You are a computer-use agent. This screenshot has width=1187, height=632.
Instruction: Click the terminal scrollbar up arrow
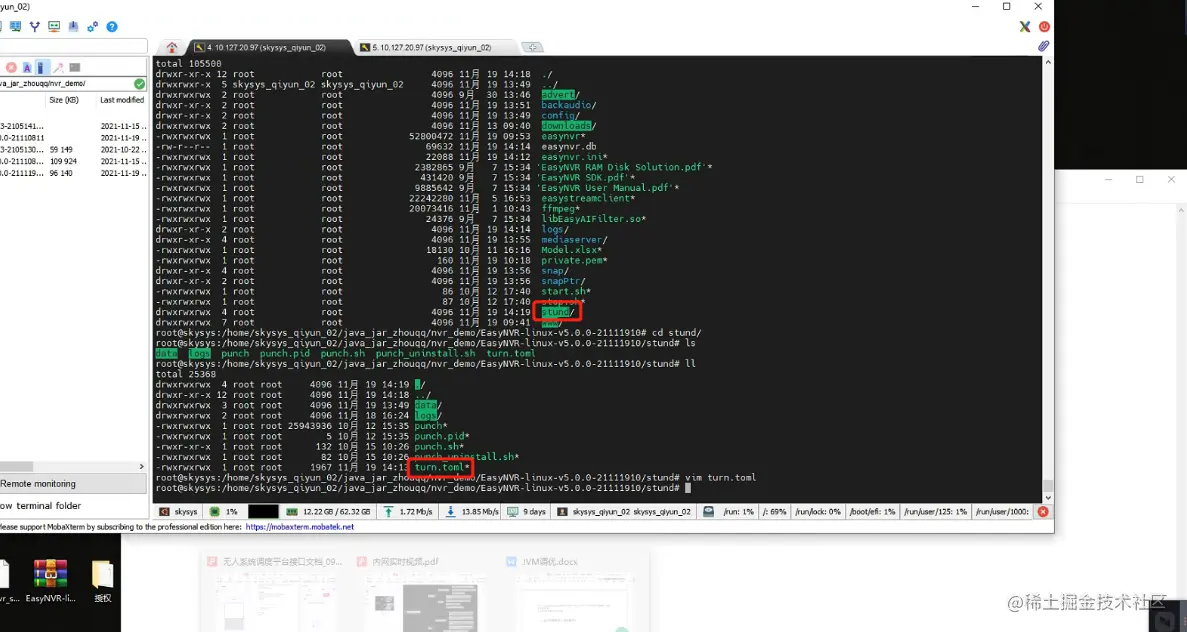(1048, 62)
